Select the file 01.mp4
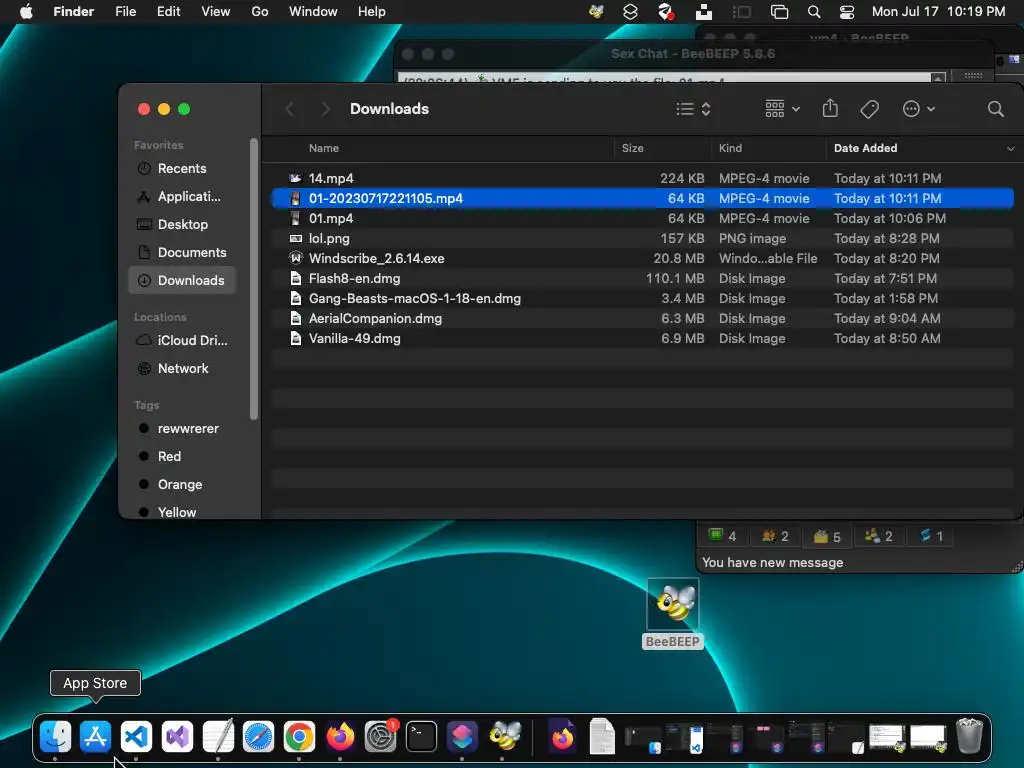Screen dimensions: 1024x768 pyautogui.click(x=643, y=218)
